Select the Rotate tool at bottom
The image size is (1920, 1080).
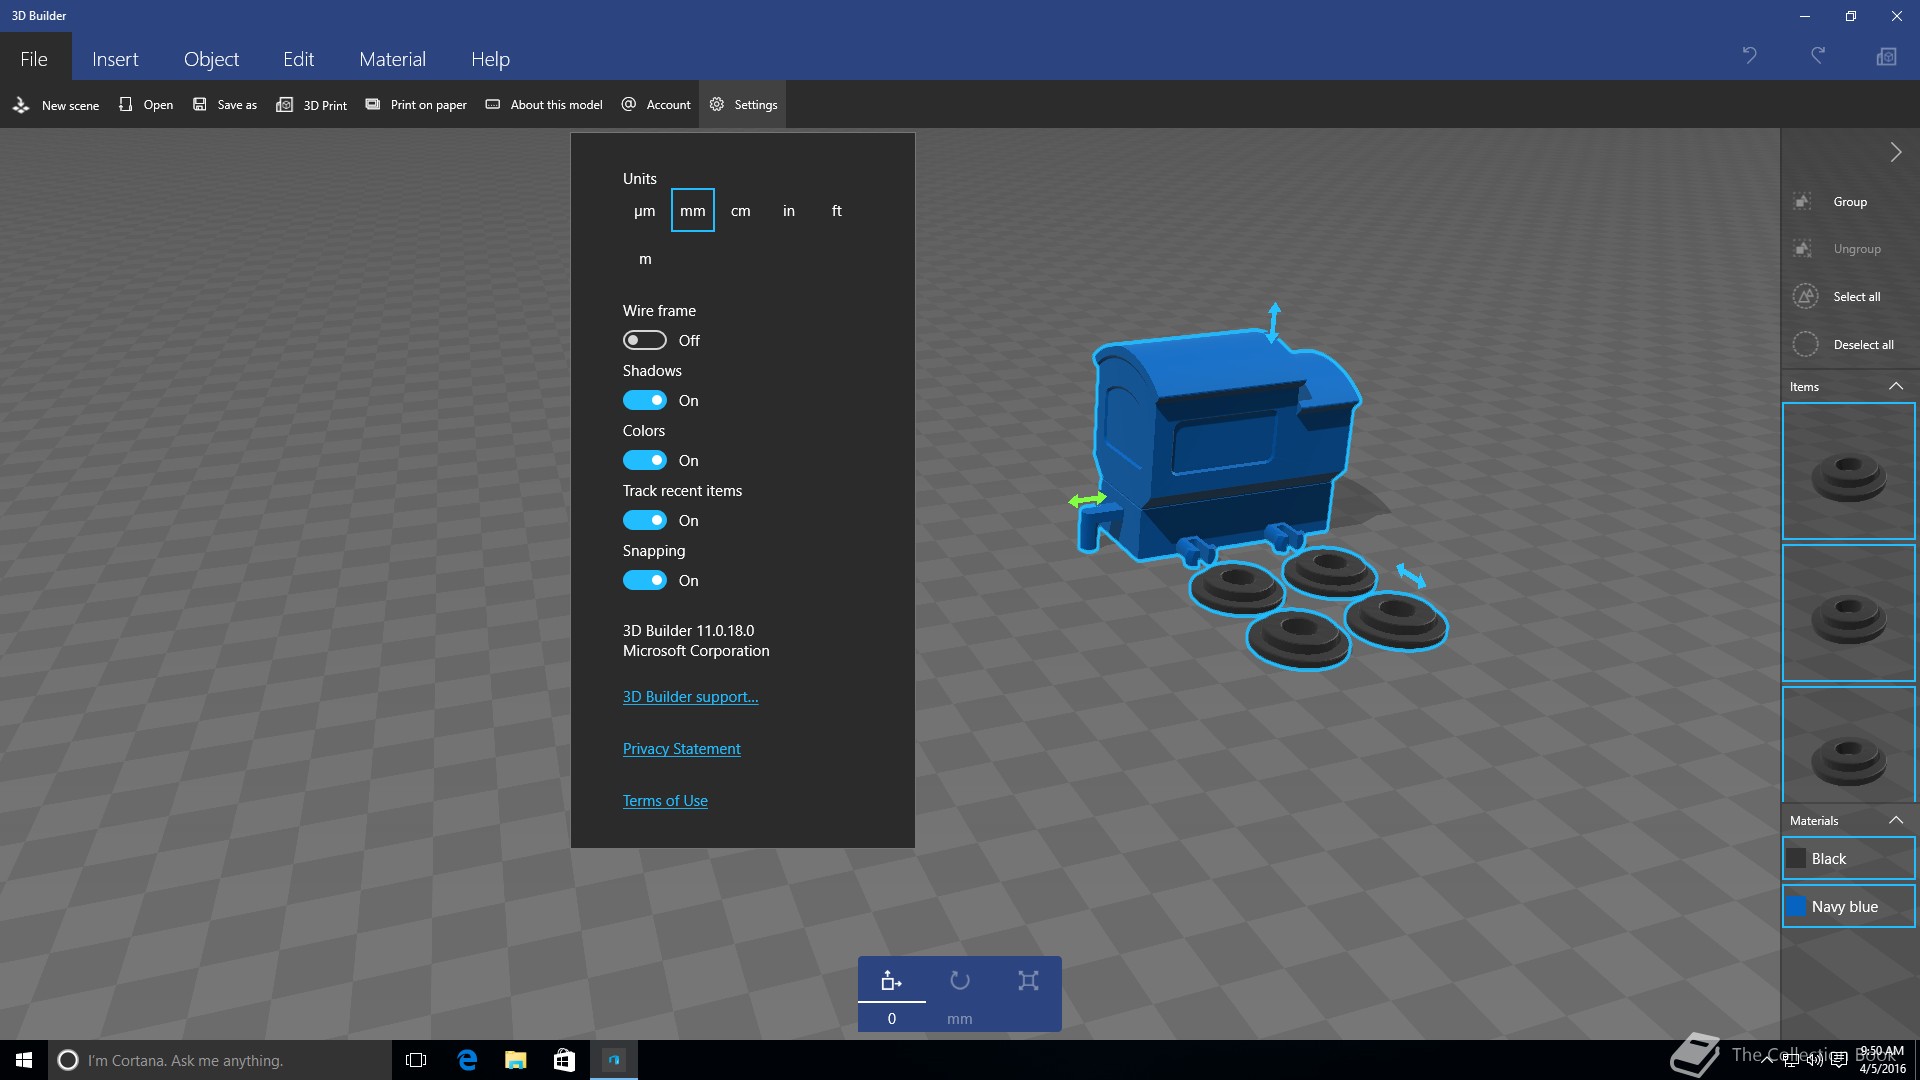(x=960, y=980)
